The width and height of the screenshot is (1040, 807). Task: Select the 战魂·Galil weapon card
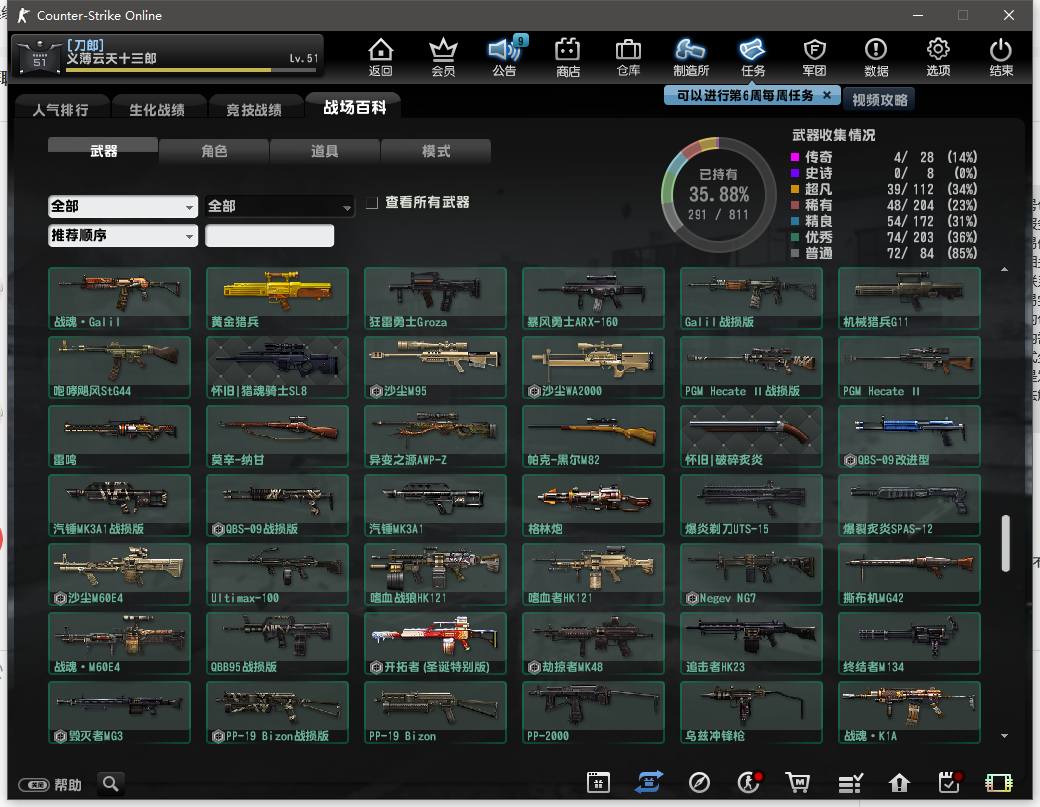coord(119,298)
